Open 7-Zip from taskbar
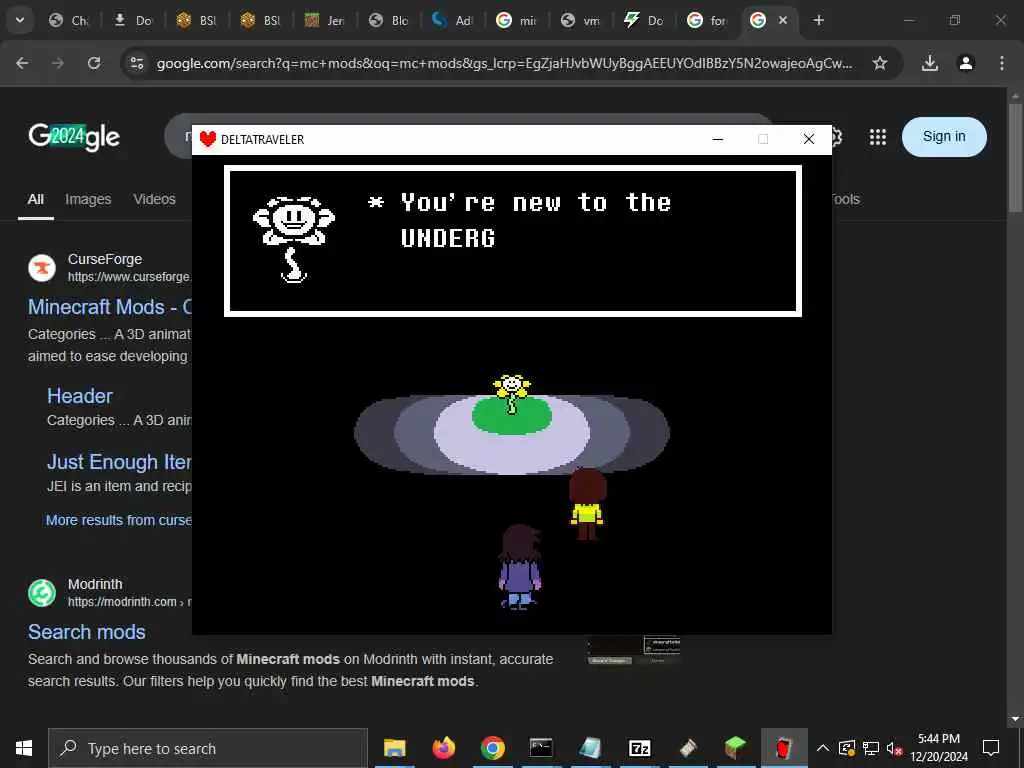 click(639, 748)
